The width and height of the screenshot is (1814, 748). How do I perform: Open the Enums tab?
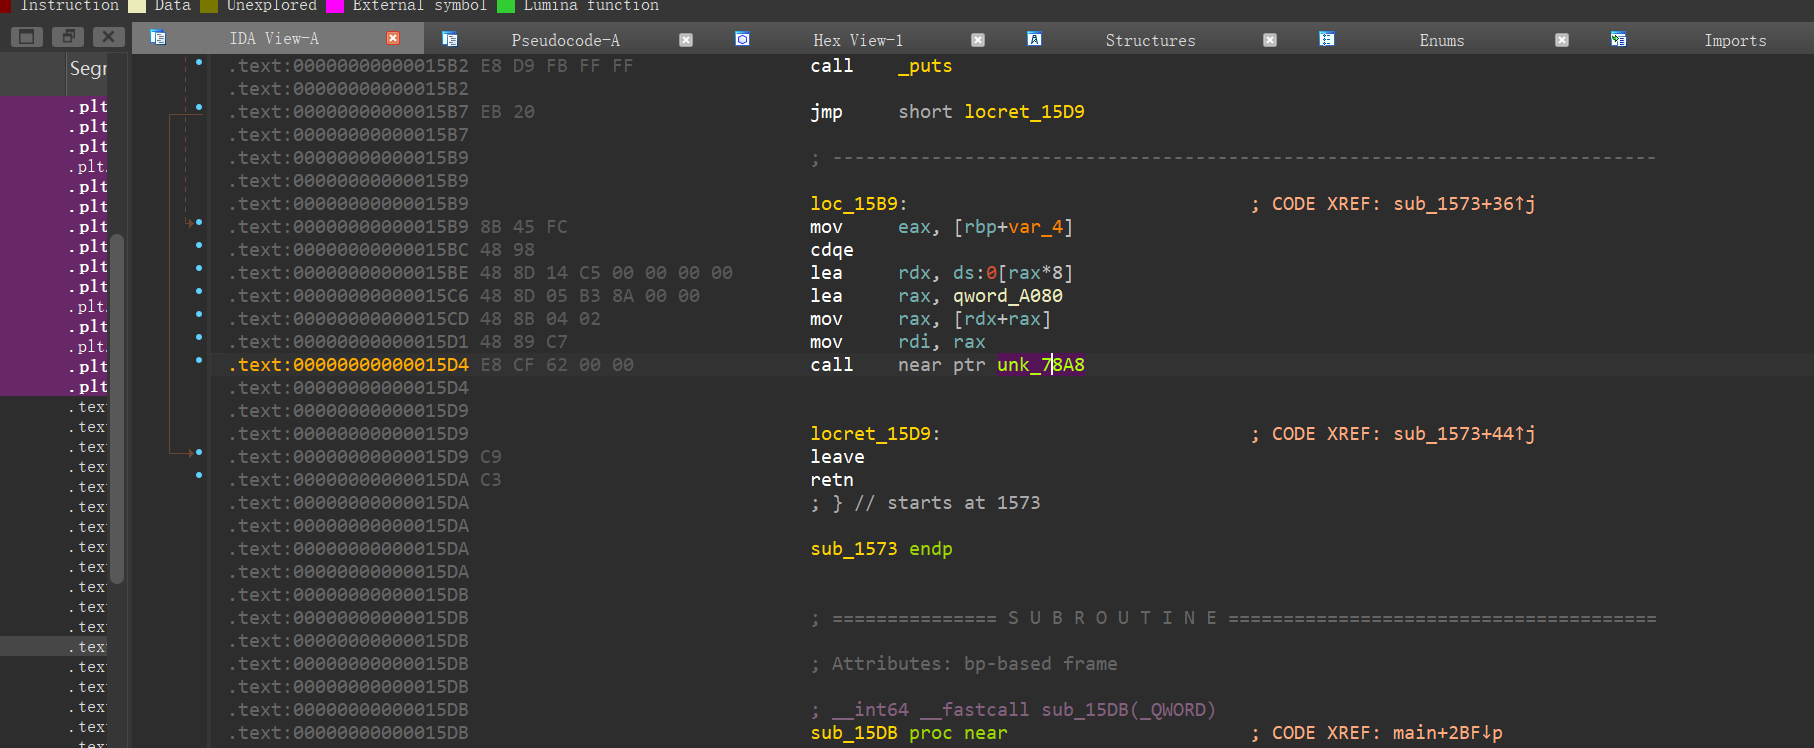coord(1442,40)
